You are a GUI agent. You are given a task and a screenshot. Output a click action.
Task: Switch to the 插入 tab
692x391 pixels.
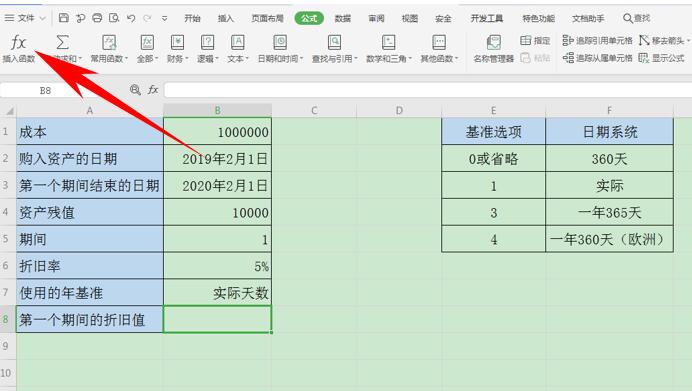(x=226, y=18)
